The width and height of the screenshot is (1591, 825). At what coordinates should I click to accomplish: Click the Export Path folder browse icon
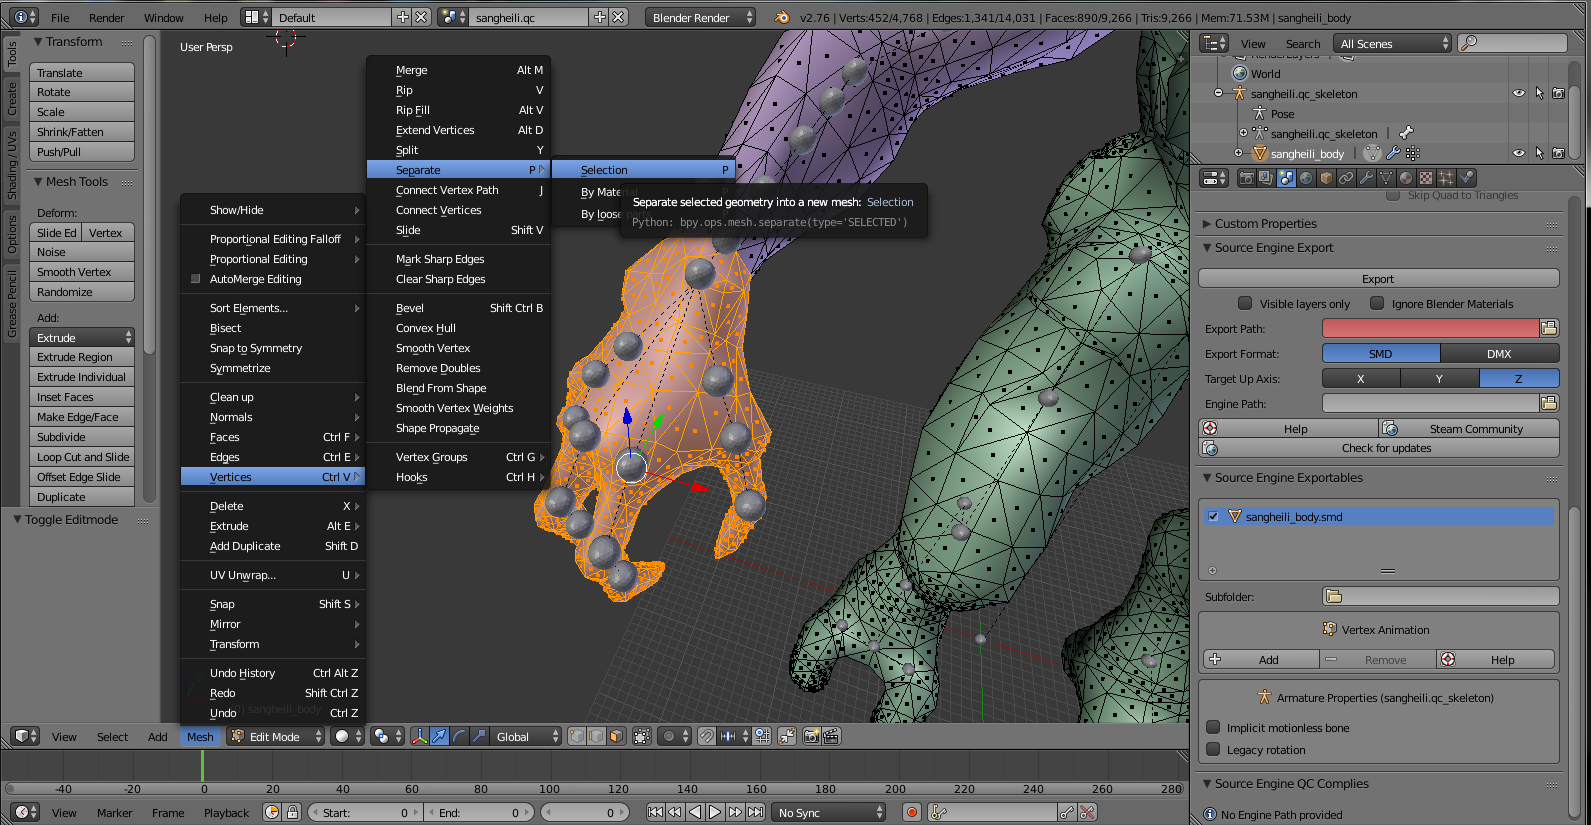1549,328
